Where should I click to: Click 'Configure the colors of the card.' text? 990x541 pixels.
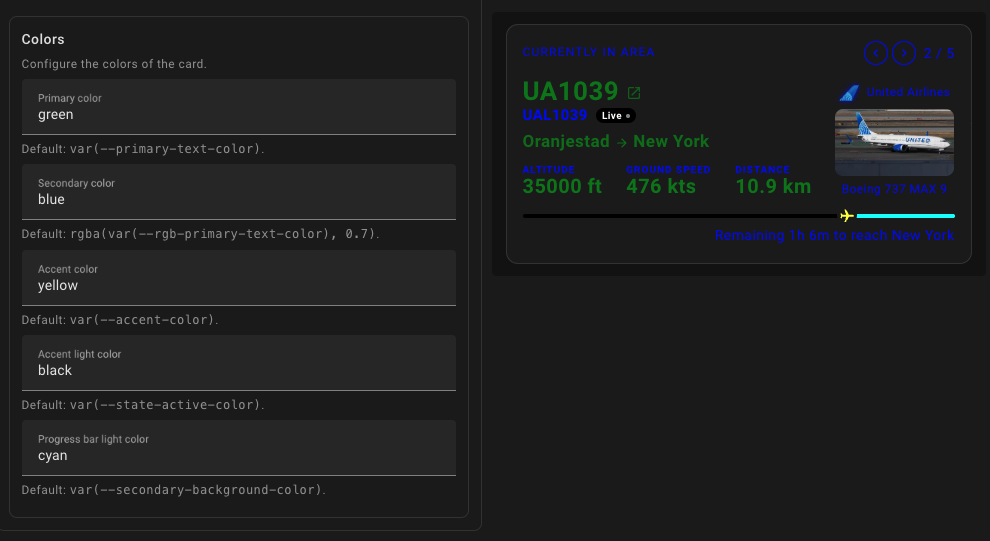click(x=114, y=64)
